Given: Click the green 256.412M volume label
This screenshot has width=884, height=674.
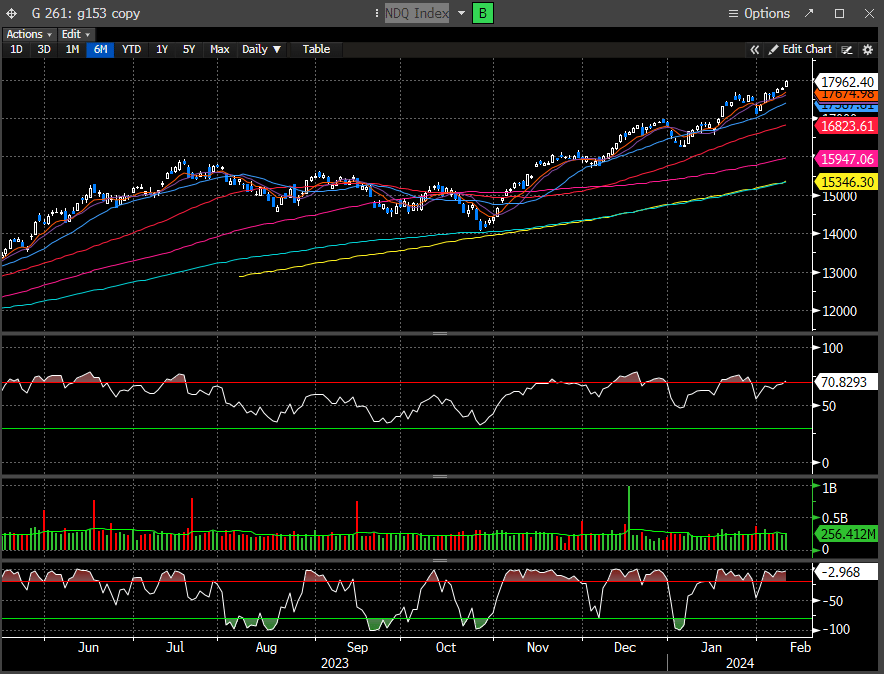Looking at the screenshot, I should pyautogui.click(x=847, y=534).
